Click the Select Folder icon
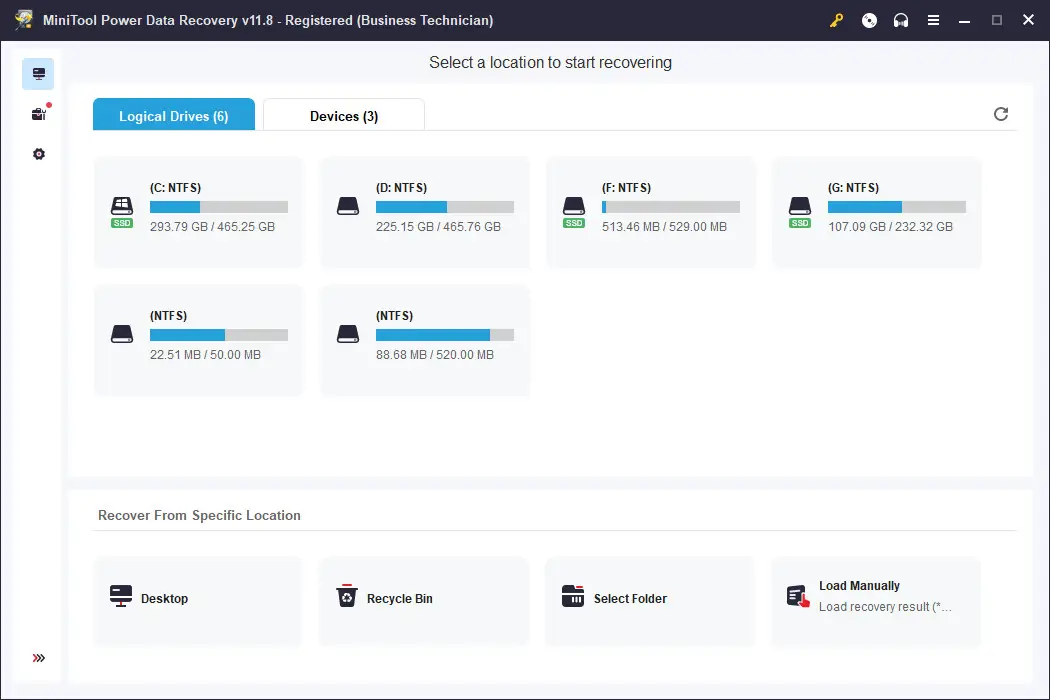 pyautogui.click(x=573, y=596)
